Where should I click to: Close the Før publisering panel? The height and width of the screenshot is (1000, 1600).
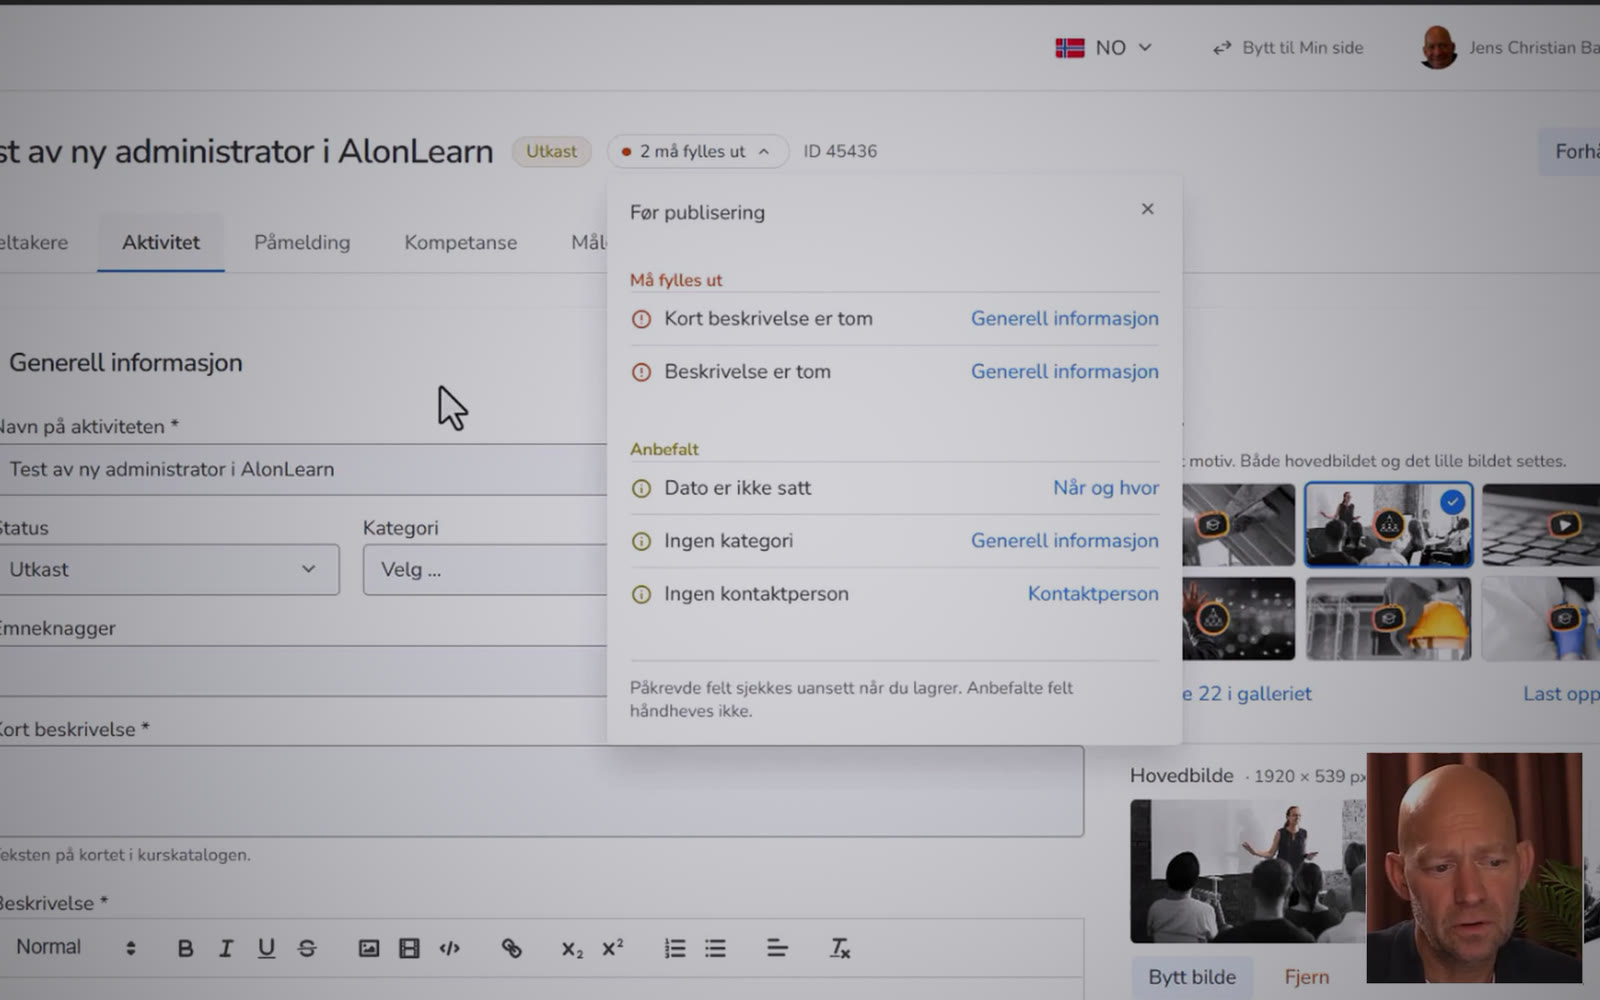pyautogui.click(x=1148, y=209)
